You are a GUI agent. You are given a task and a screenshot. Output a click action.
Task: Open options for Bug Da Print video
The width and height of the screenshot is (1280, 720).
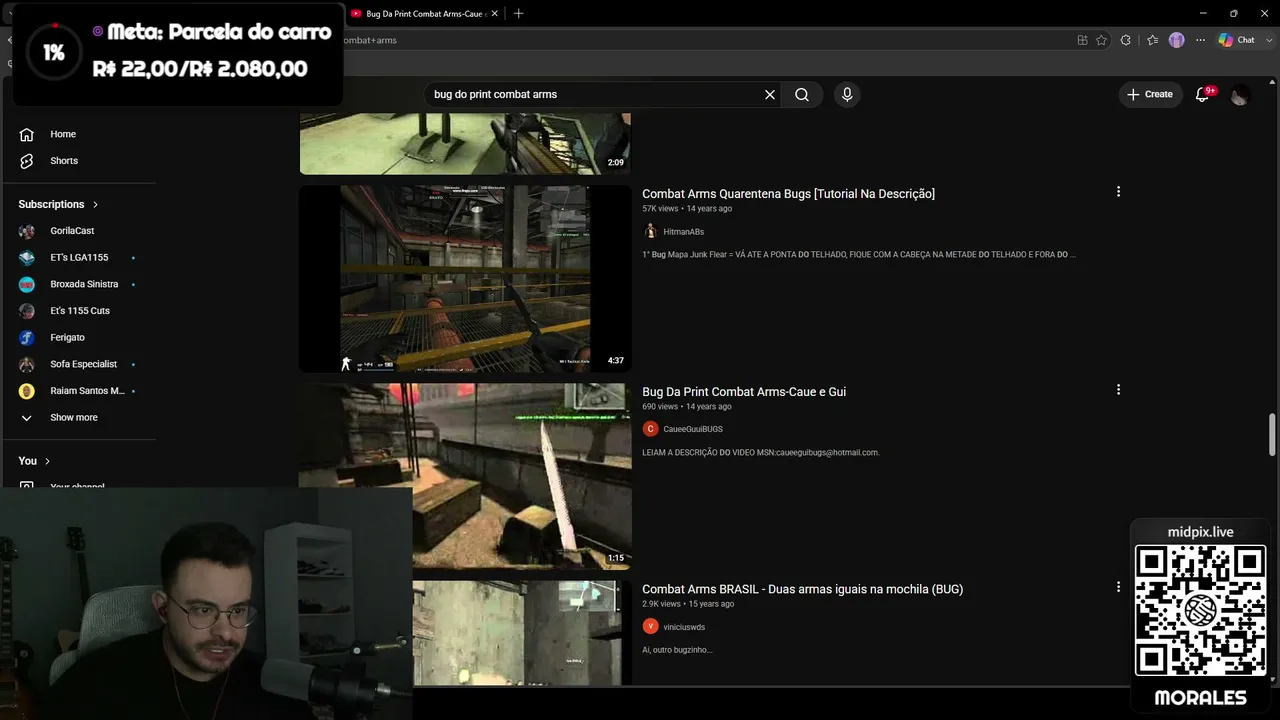[x=1118, y=390]
